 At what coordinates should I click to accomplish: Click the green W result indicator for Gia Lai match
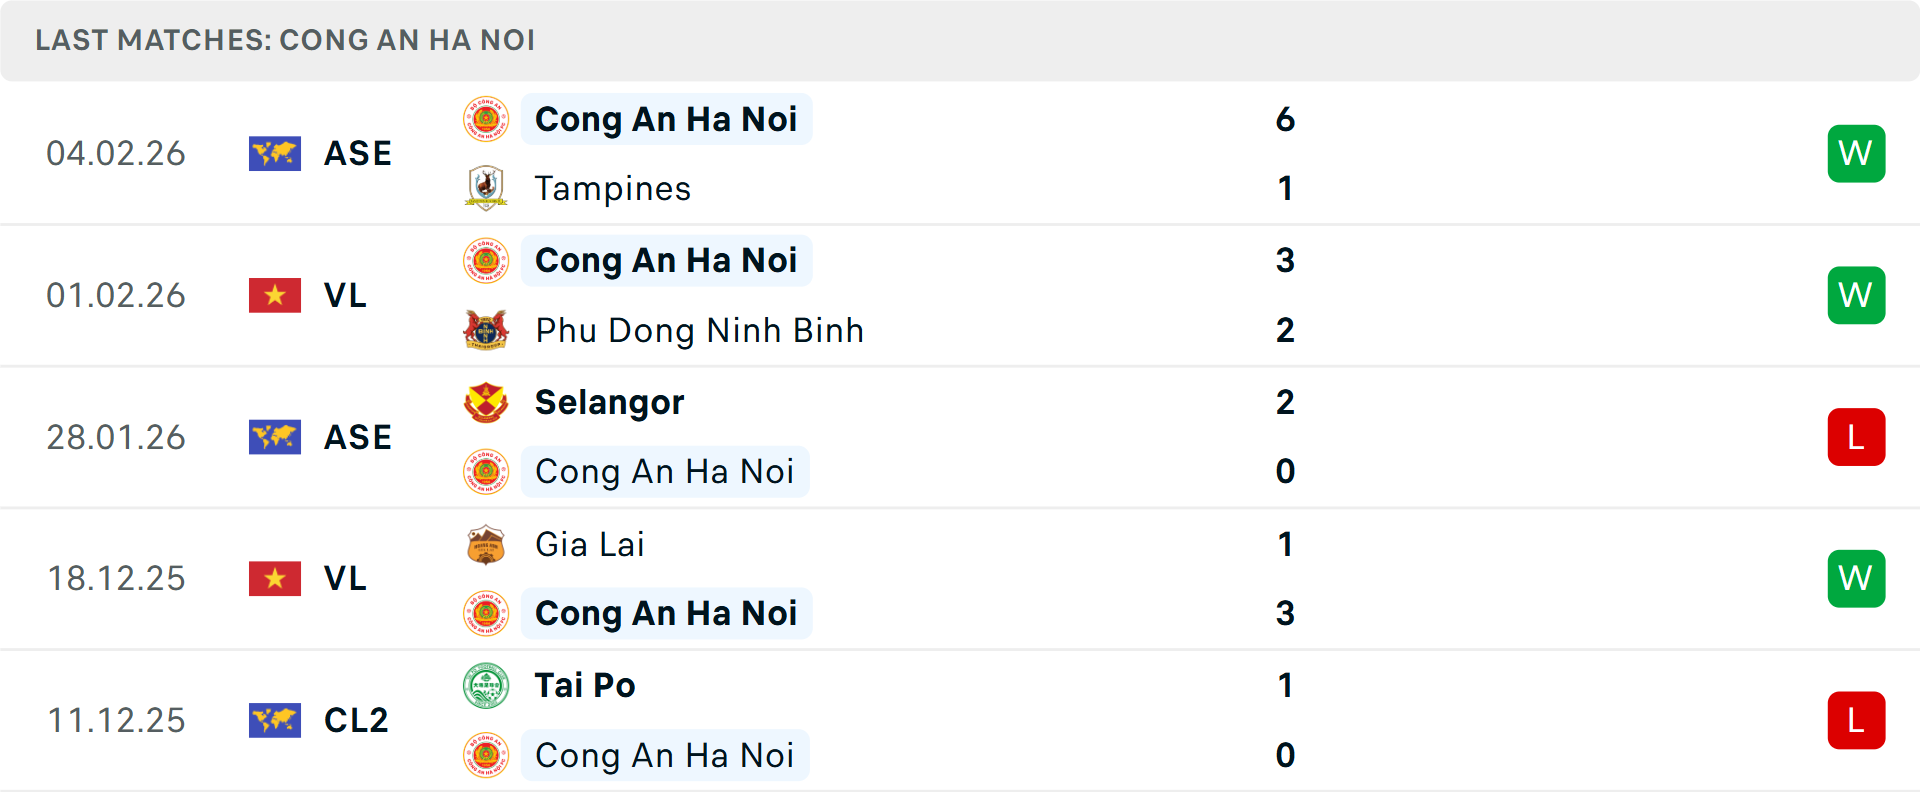point(1856,578)
